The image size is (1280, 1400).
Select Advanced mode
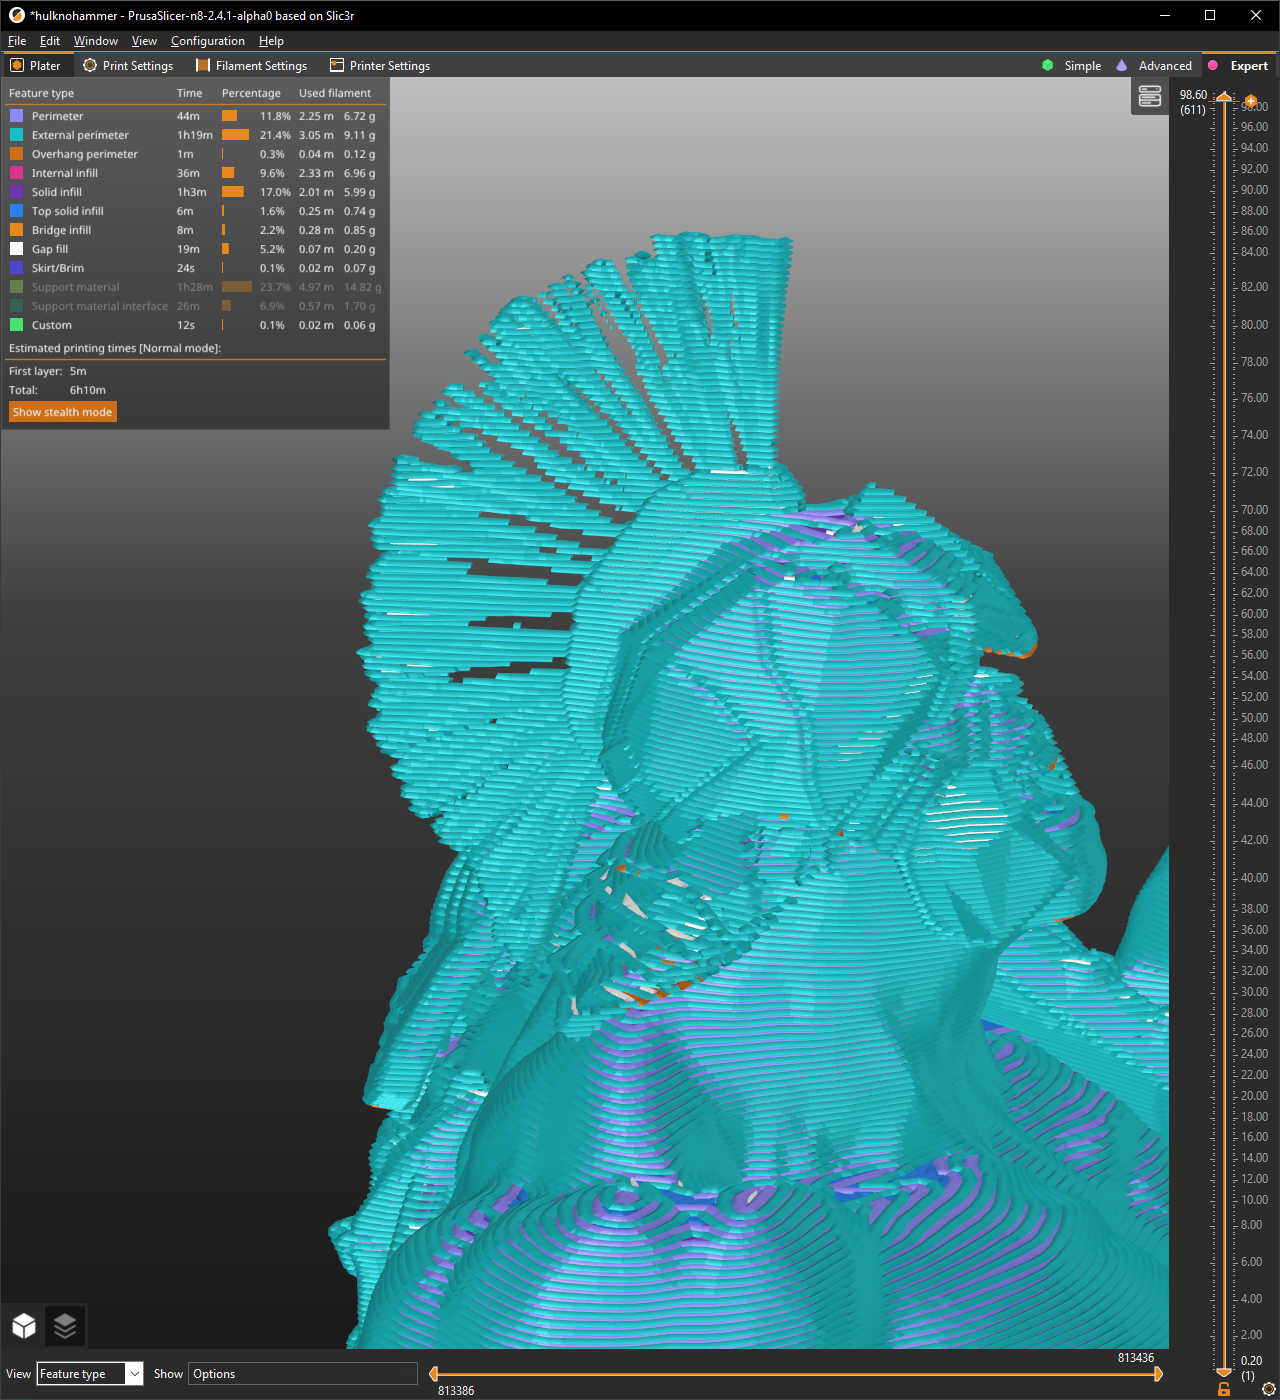[1154, 65]
